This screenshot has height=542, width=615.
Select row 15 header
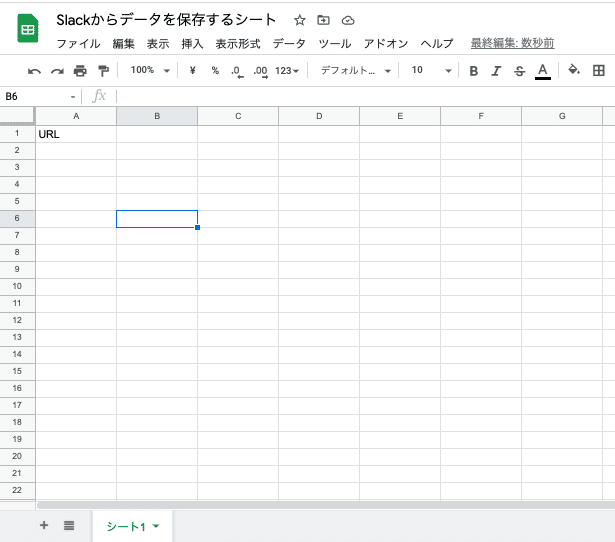(17, 372)
